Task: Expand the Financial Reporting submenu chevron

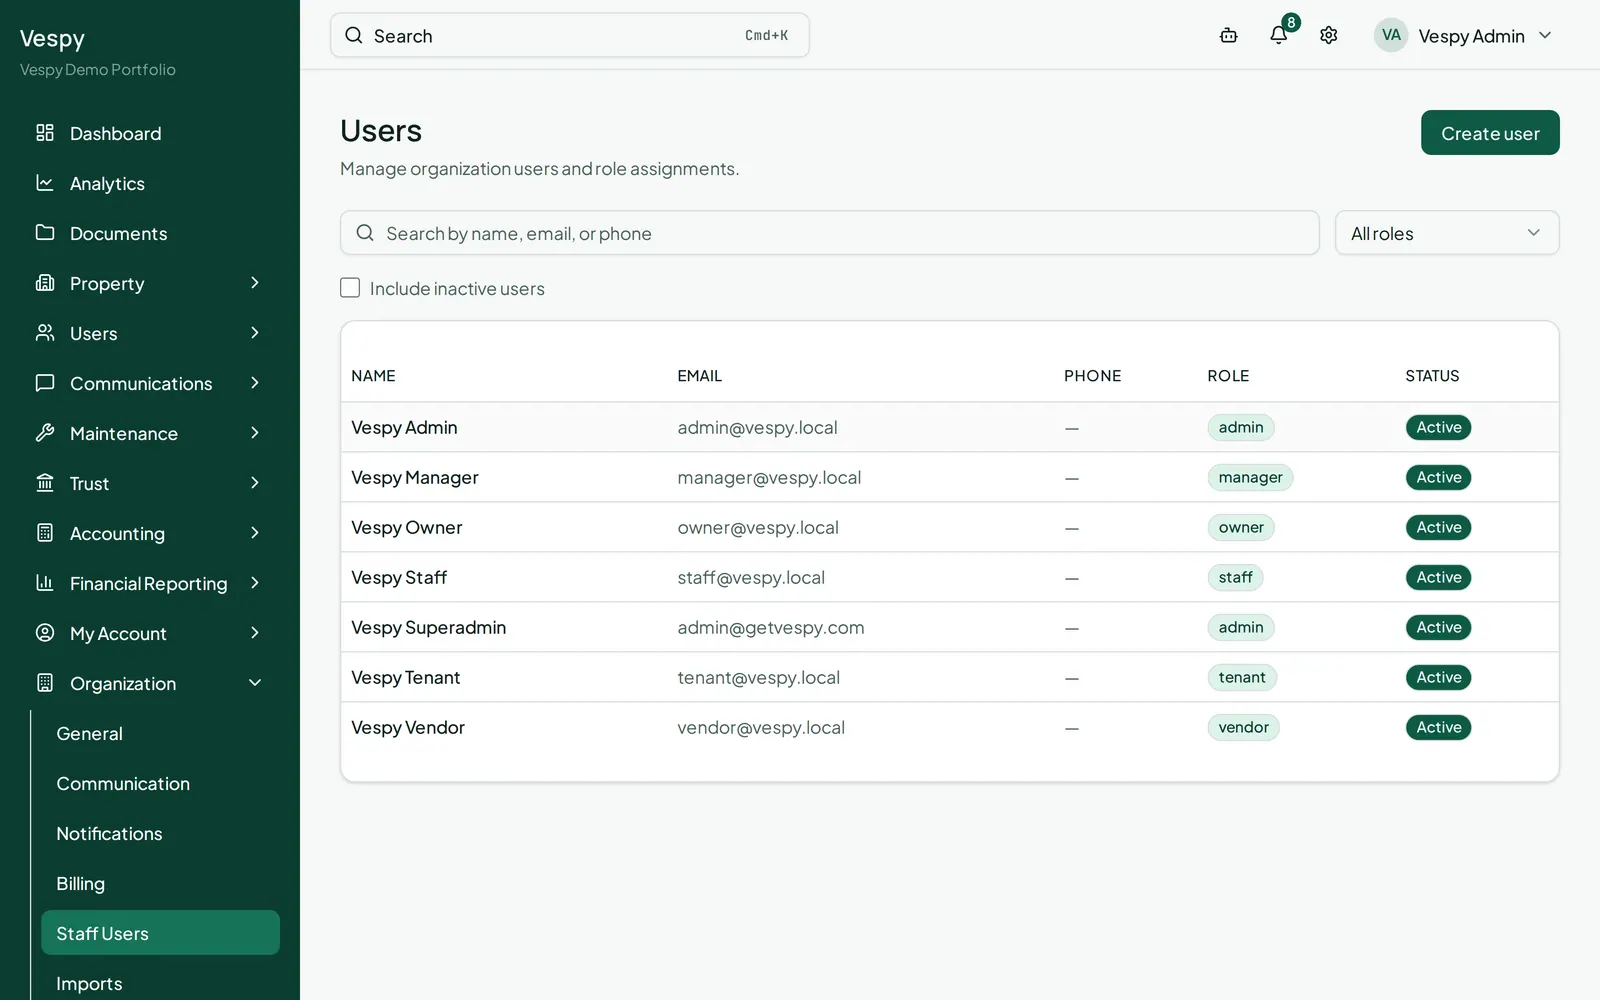Action: pos(255,583)
